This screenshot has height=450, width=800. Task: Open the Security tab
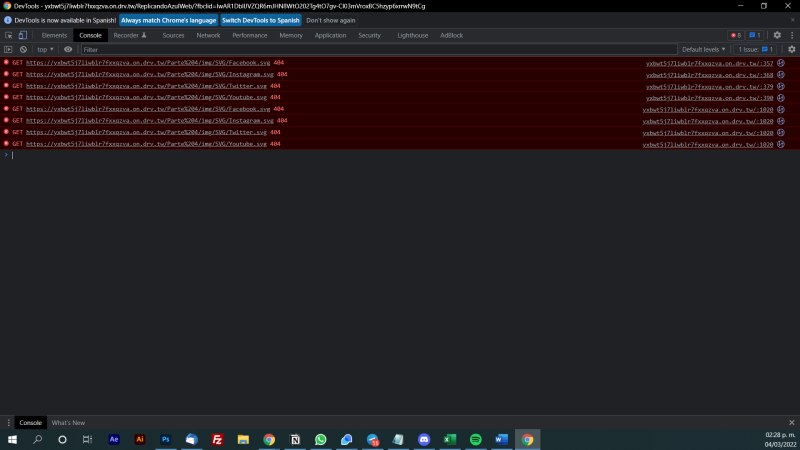369,35
